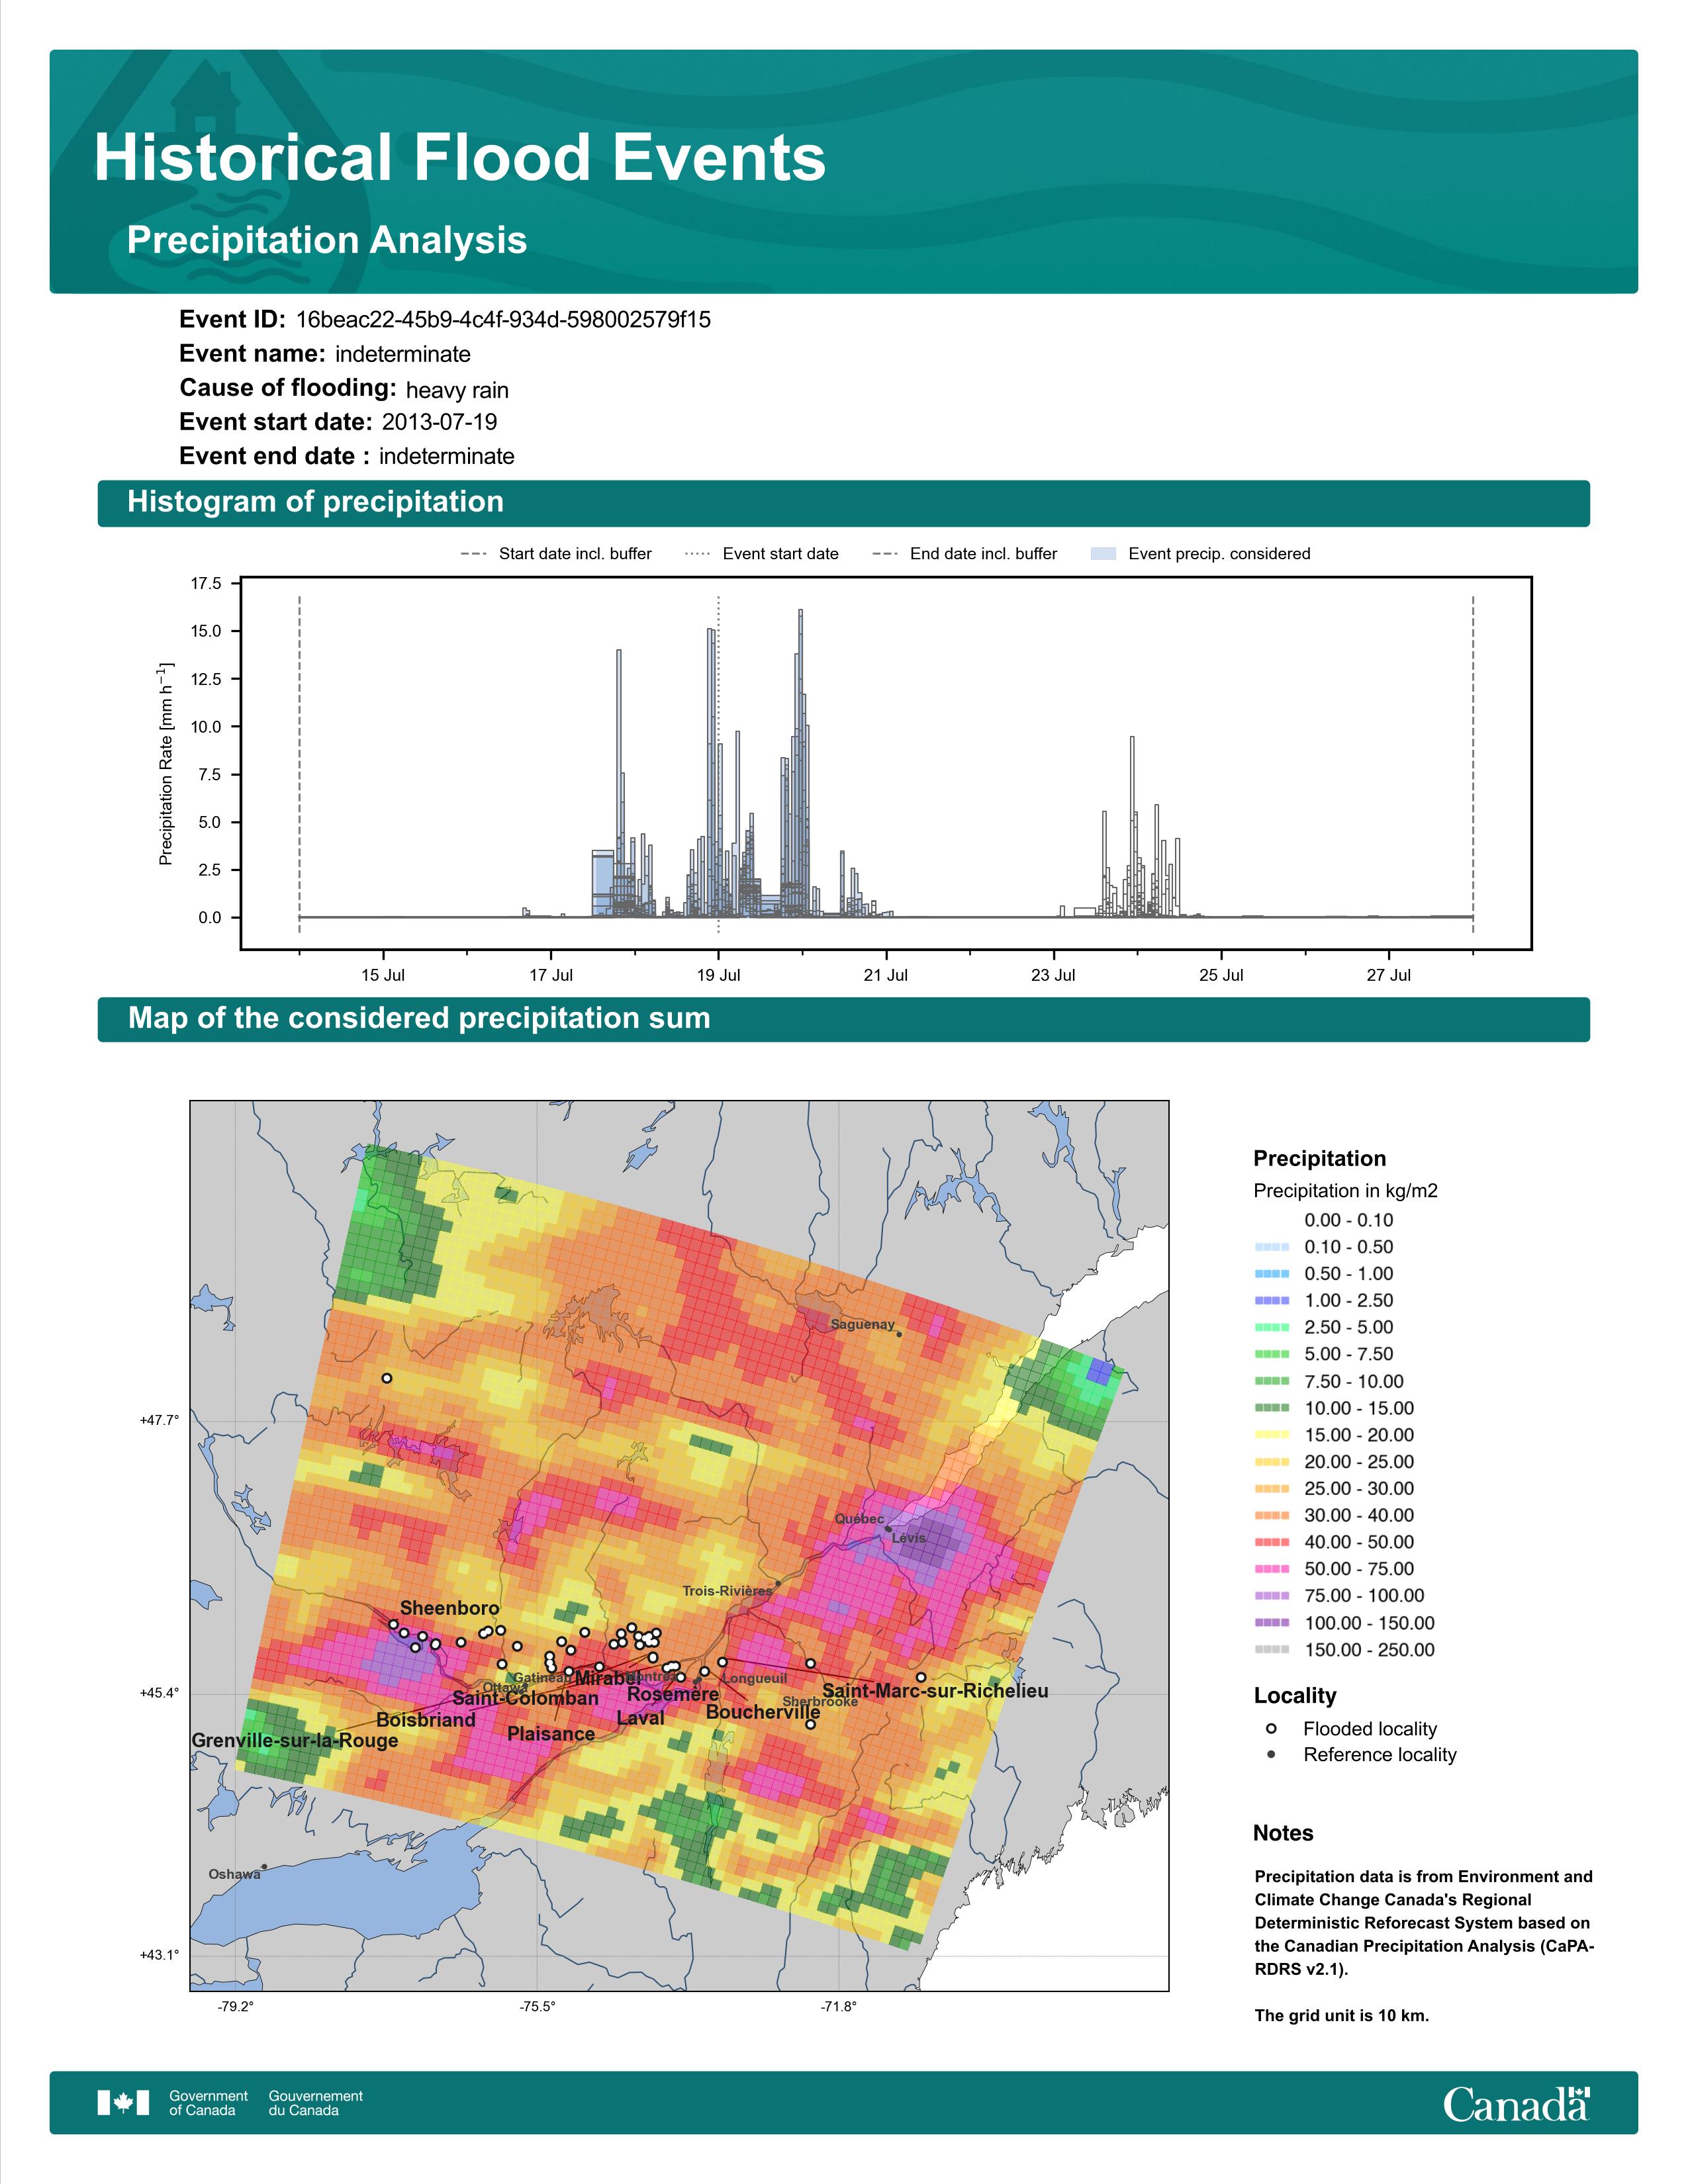The width and height of the screenshot is (1688, 2184).
Task: Click the Saguenay map label
Action: (863, 1325)
